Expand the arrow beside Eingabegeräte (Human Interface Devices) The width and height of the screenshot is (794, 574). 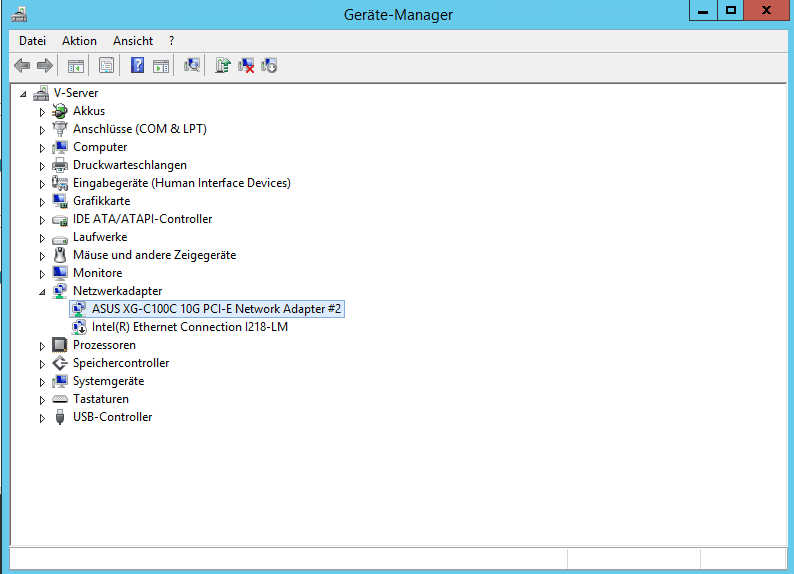pos(42,184)
